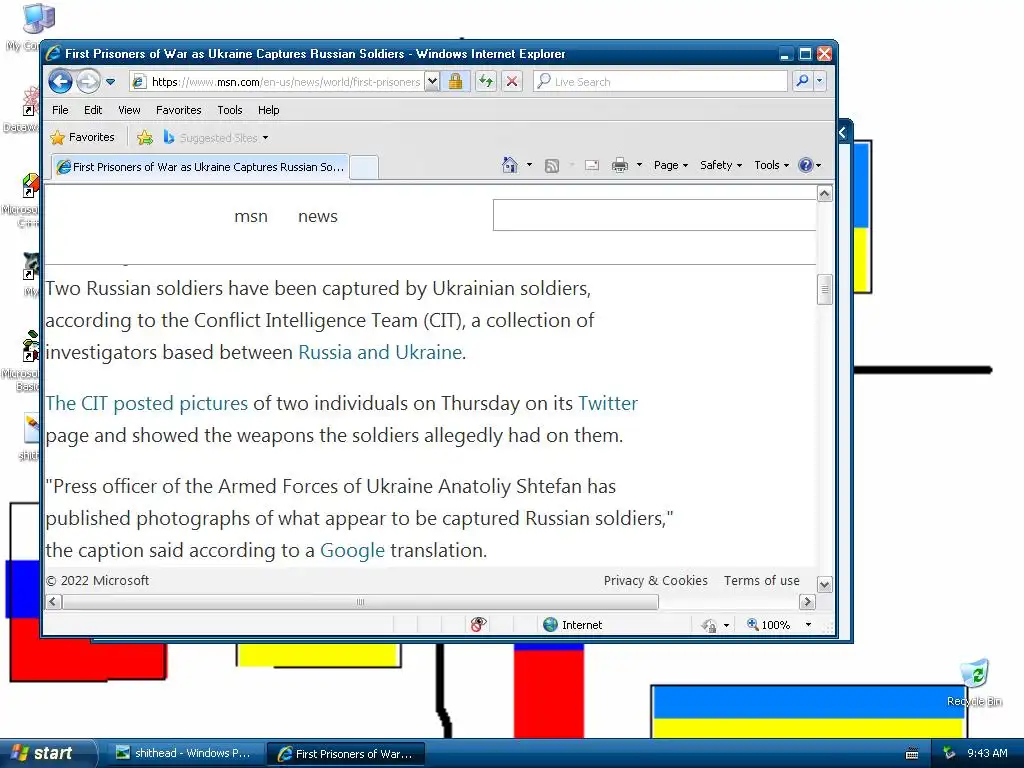1024x768 pixels.
Task: Expand the Print options dropdown arrow
Action: point(639,165)
